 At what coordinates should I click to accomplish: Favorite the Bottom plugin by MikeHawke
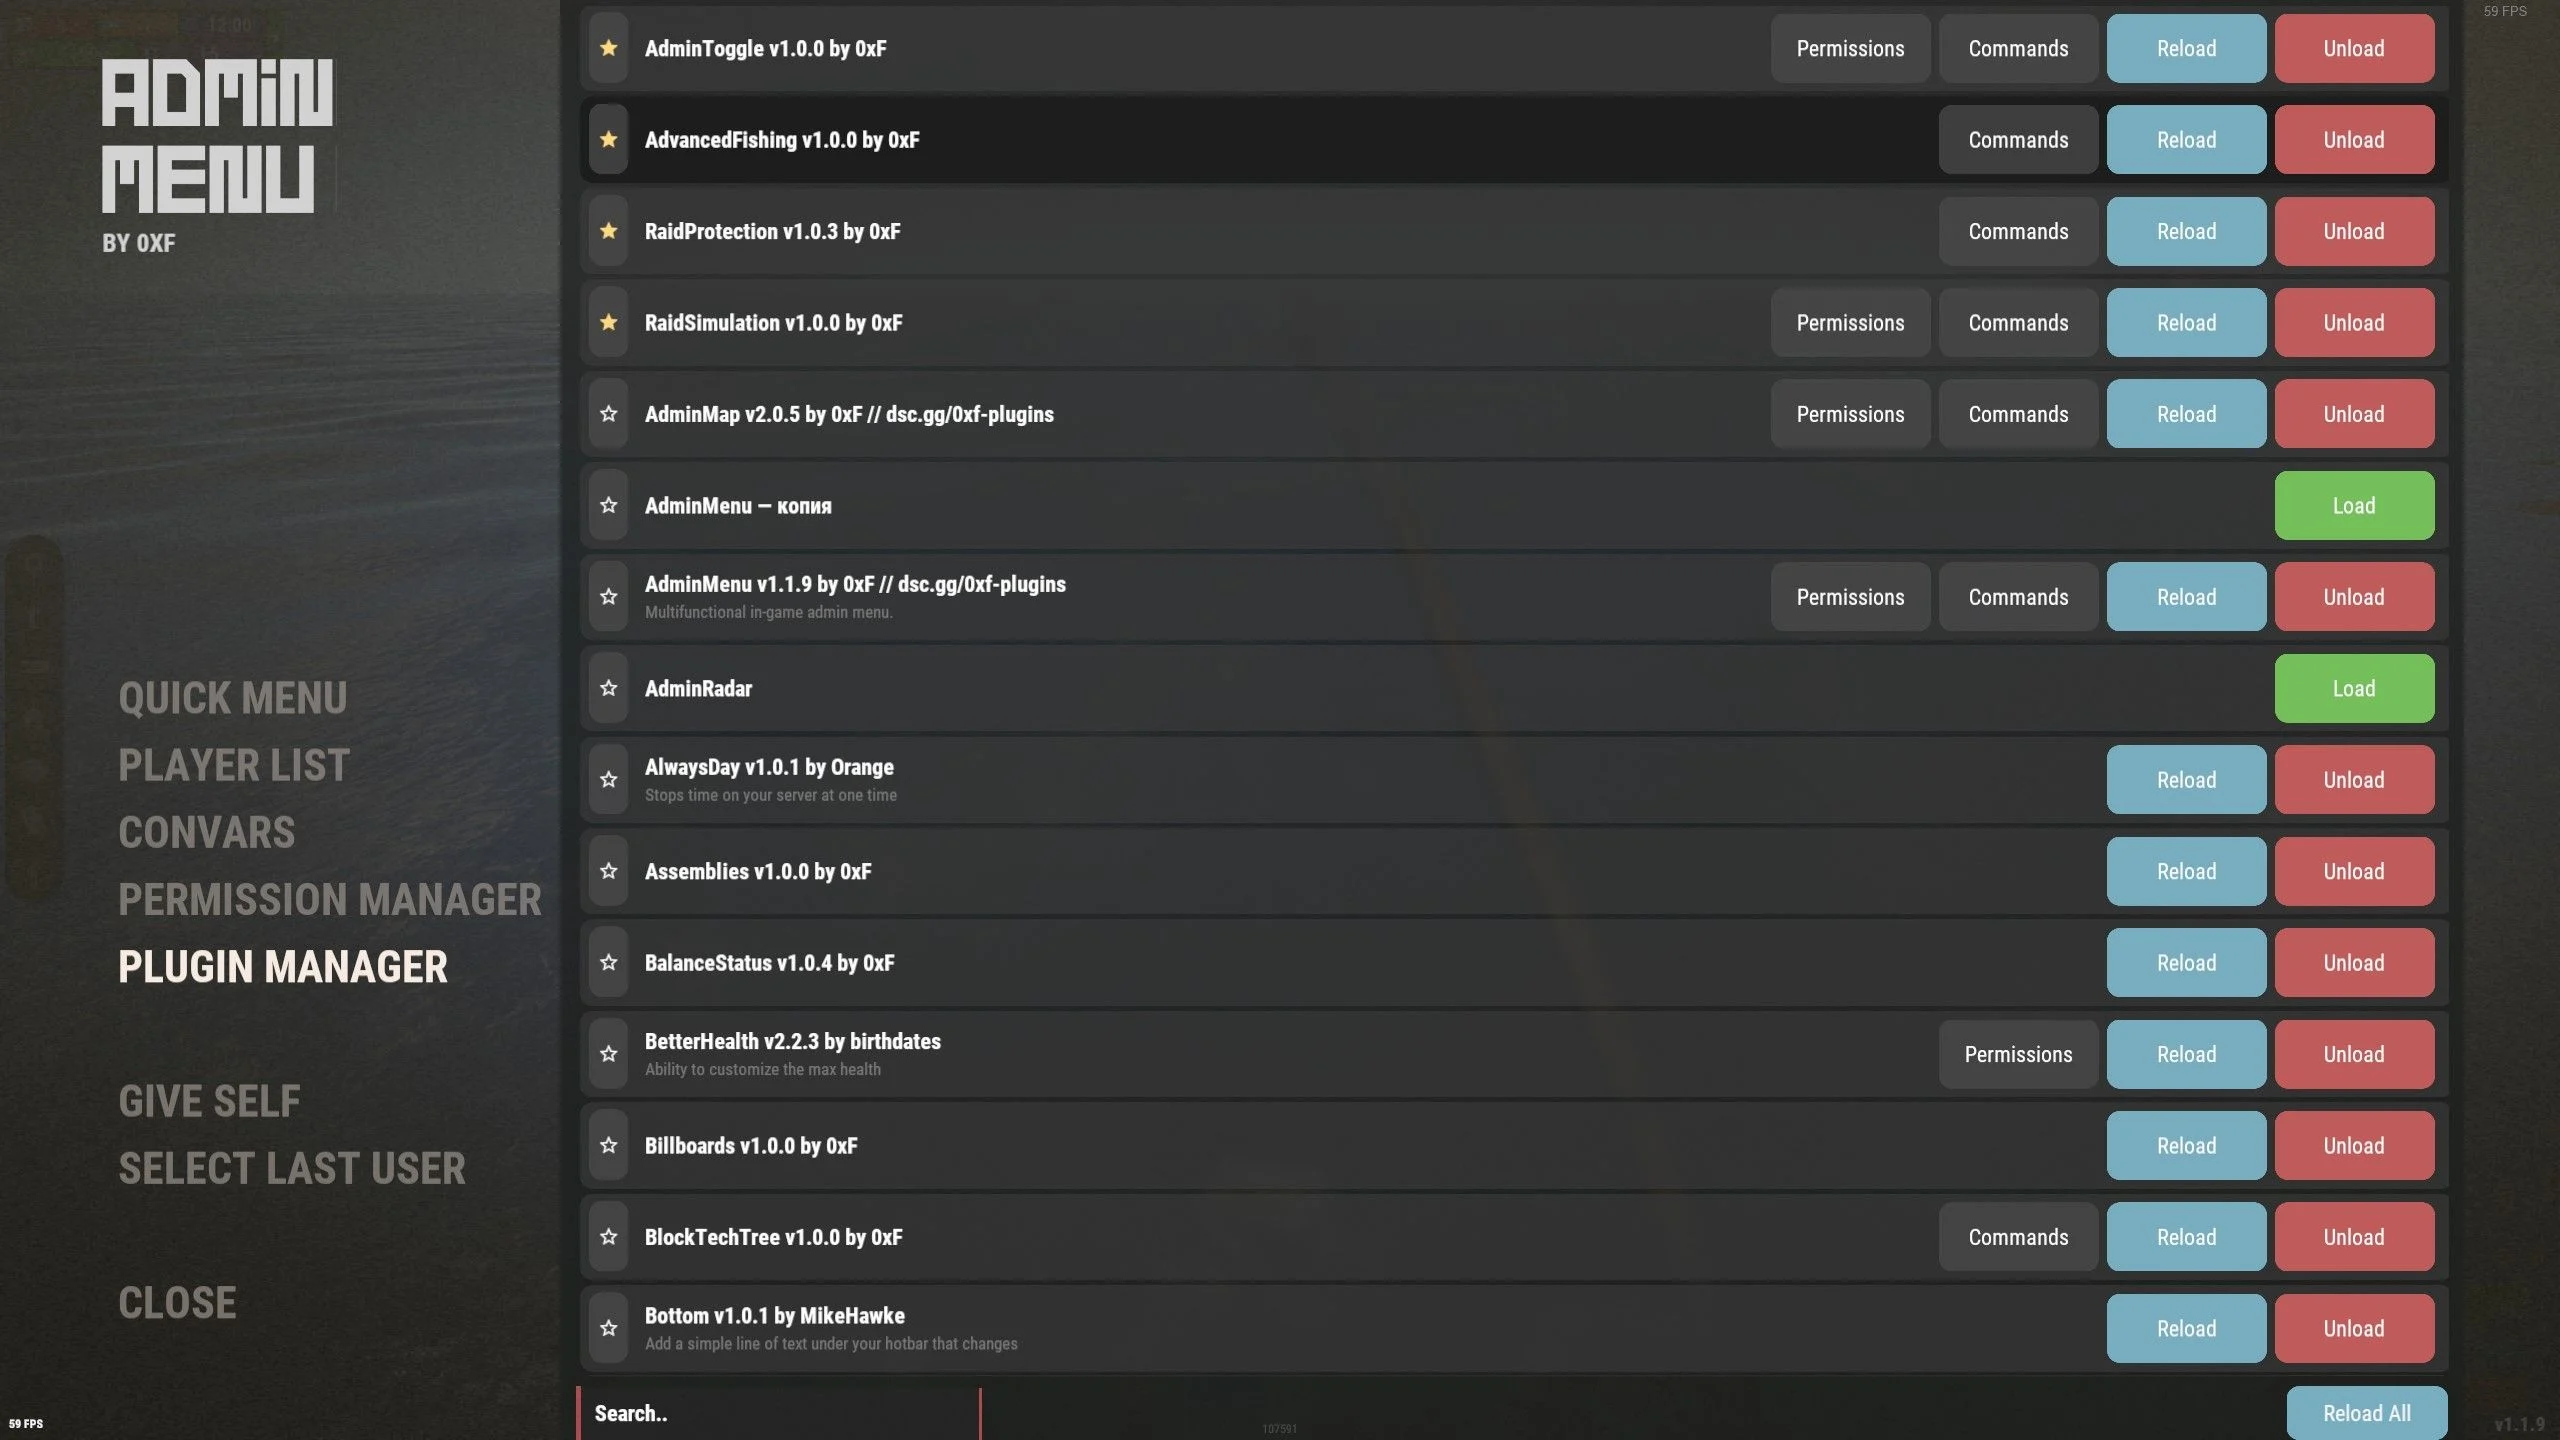[608, 1328]
